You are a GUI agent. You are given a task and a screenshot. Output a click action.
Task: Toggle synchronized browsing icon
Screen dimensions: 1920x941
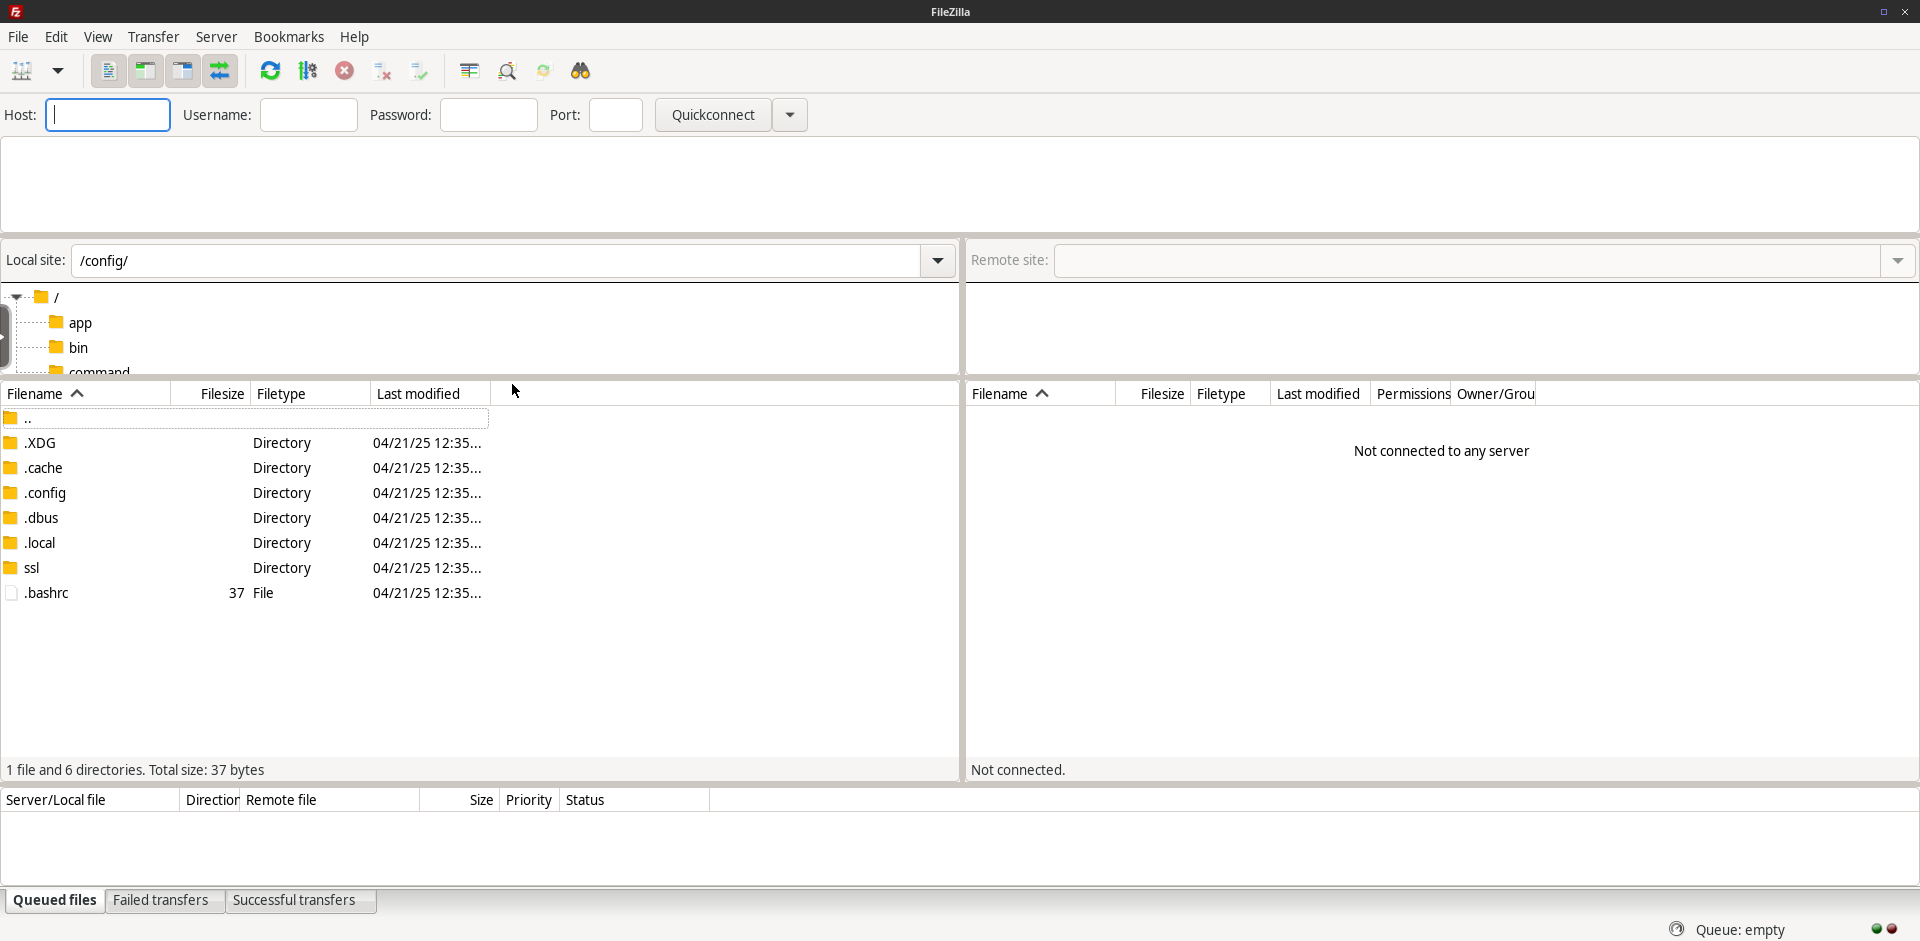pyautogui.click(x=544, y=71)
